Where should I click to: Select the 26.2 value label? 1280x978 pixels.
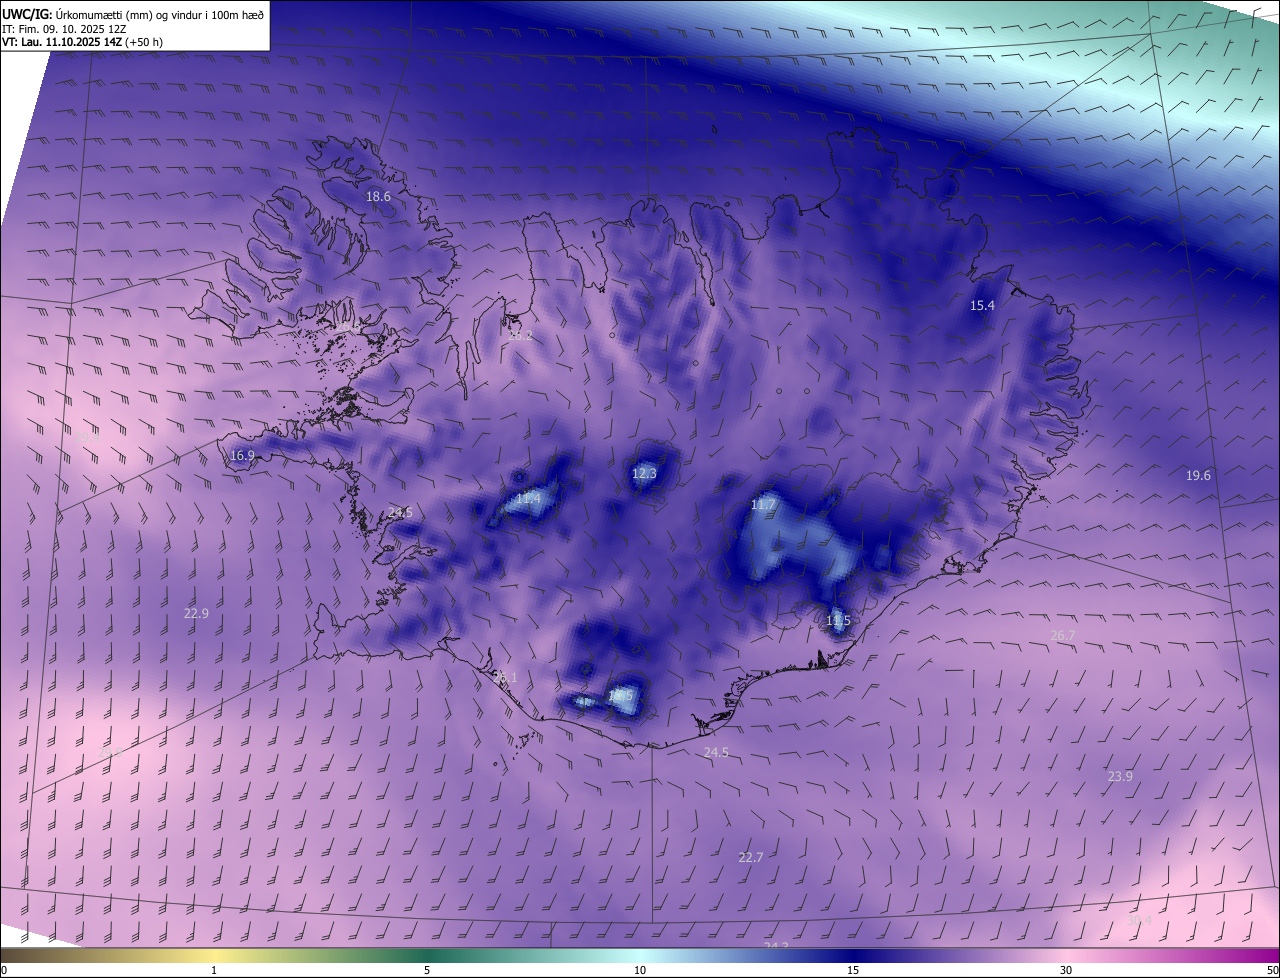click(x=520, y=336)
